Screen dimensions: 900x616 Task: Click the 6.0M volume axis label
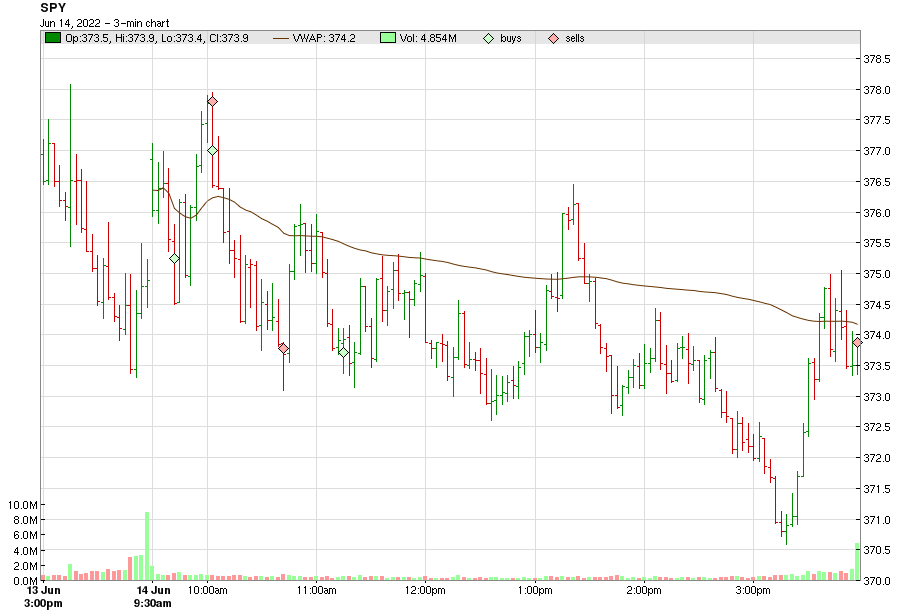25,536
